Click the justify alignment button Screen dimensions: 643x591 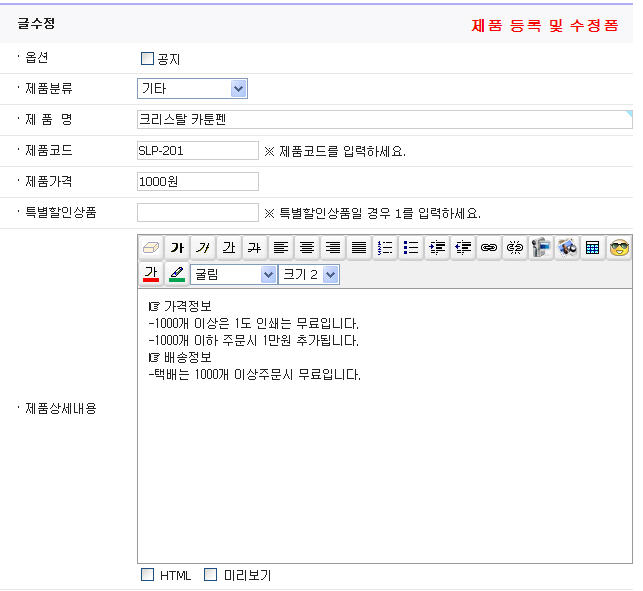pos(359,248)
